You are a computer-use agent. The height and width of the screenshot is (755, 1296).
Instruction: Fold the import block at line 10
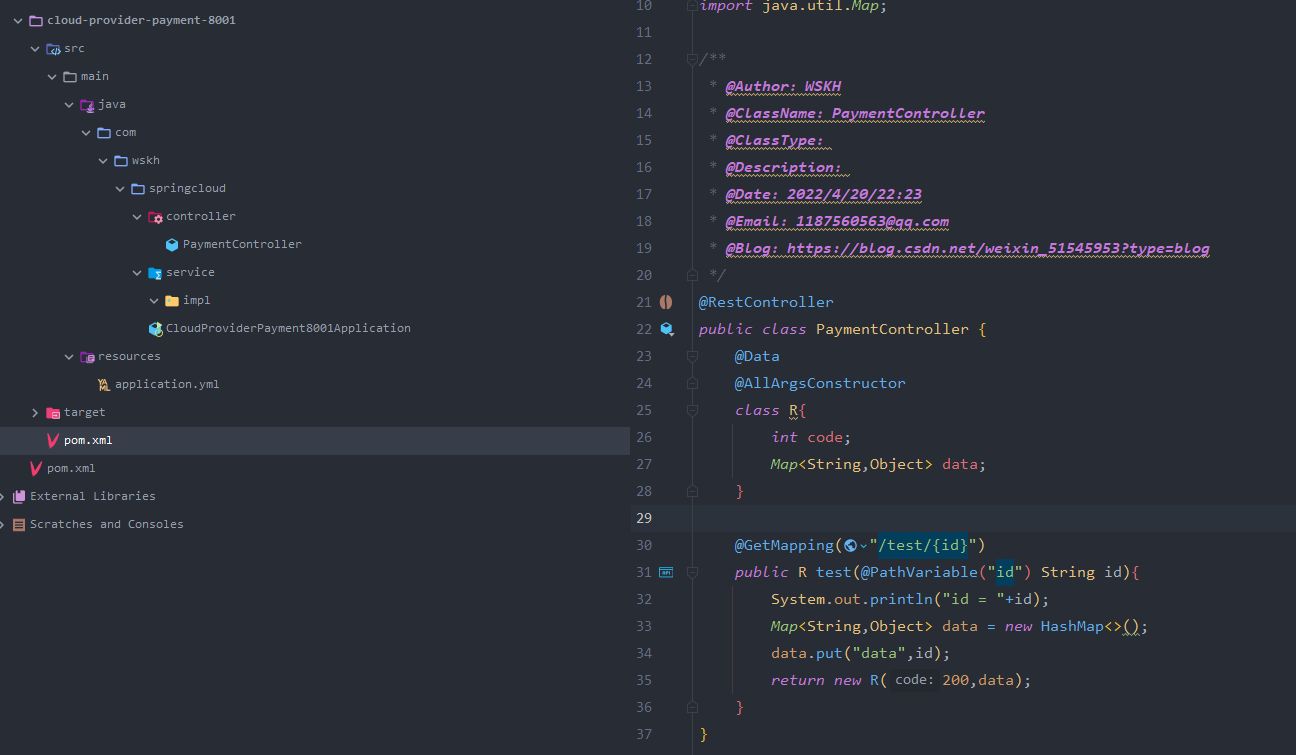(x=692, y=6)
